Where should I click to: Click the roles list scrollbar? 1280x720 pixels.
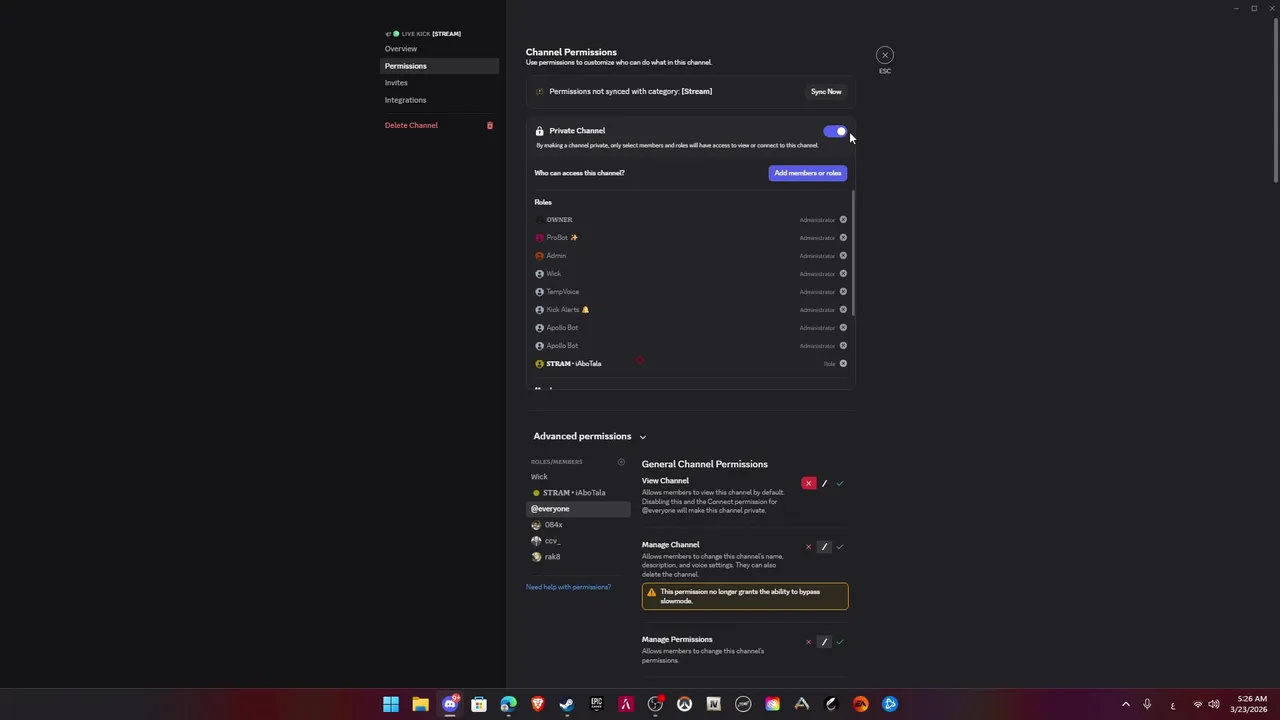(x=853, y=253)
